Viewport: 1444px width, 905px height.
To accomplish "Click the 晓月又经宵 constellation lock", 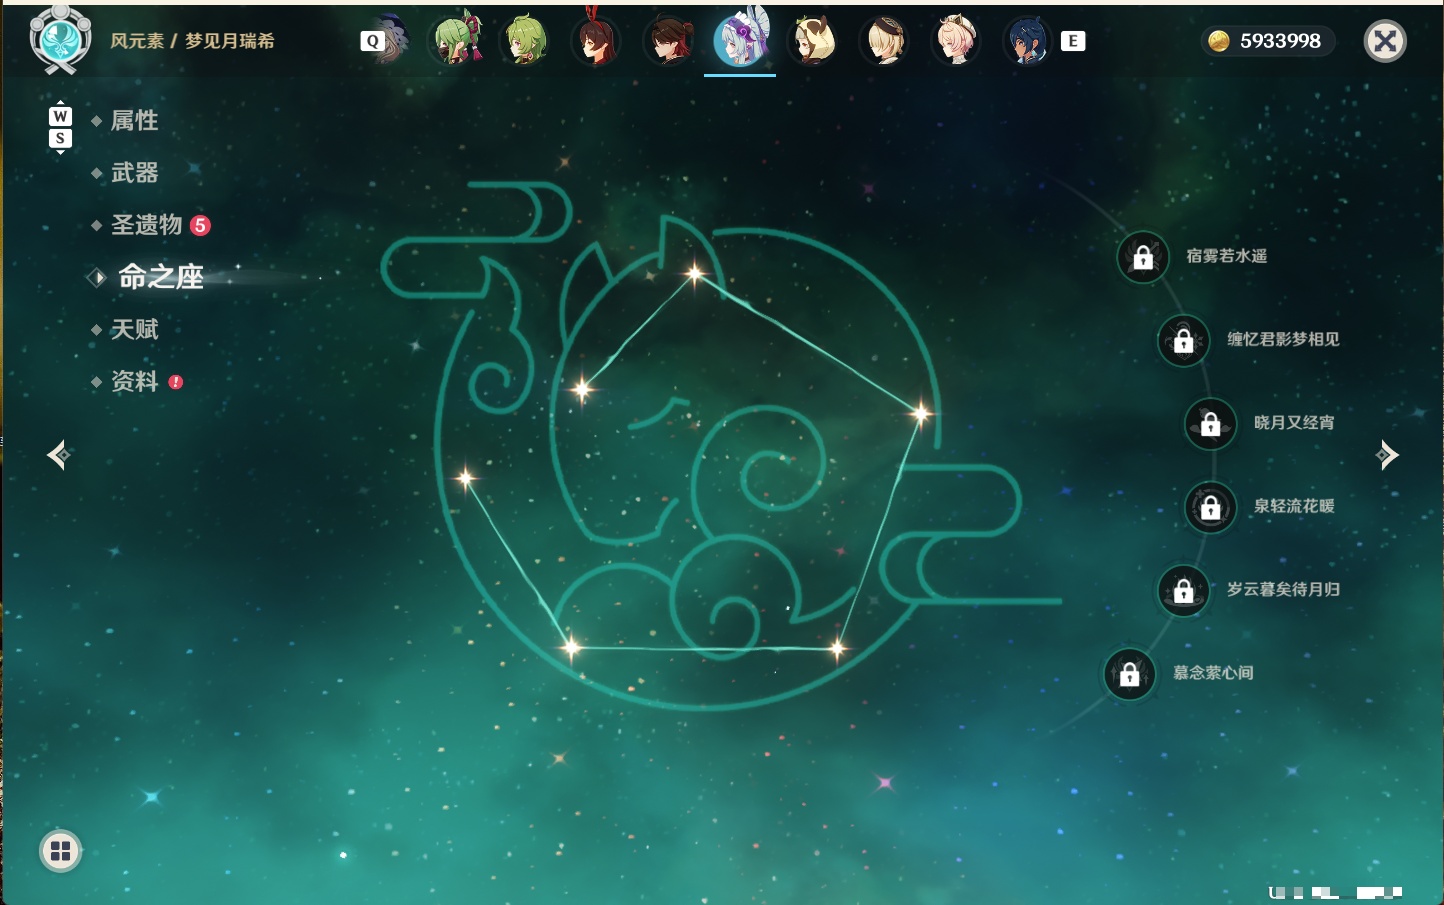I will (1211, 423).
